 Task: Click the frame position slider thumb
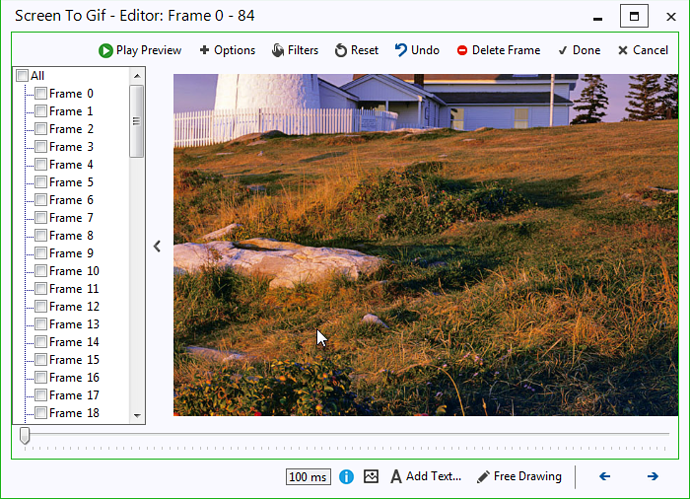coord(25,436)
